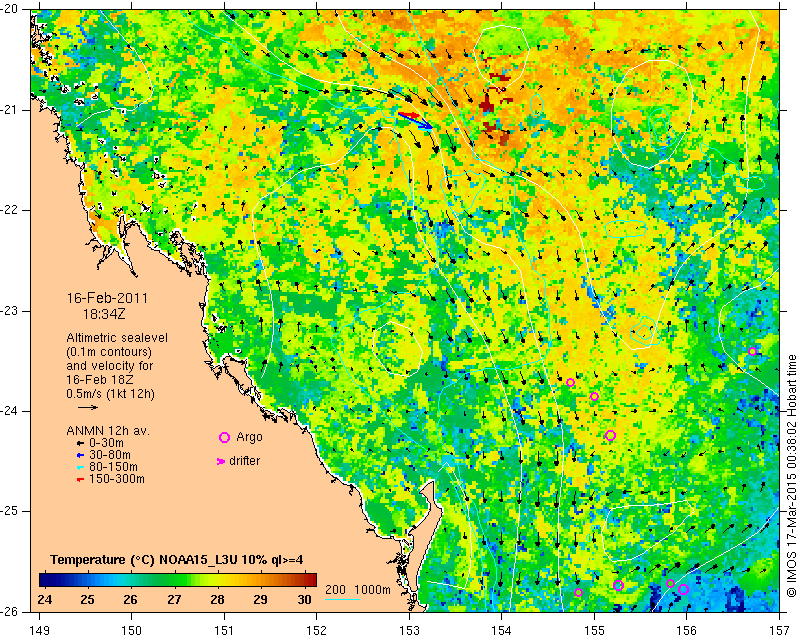Click the magenta Argo circle in the legend
Screen dimensions: 800x640
coord(224,437)
